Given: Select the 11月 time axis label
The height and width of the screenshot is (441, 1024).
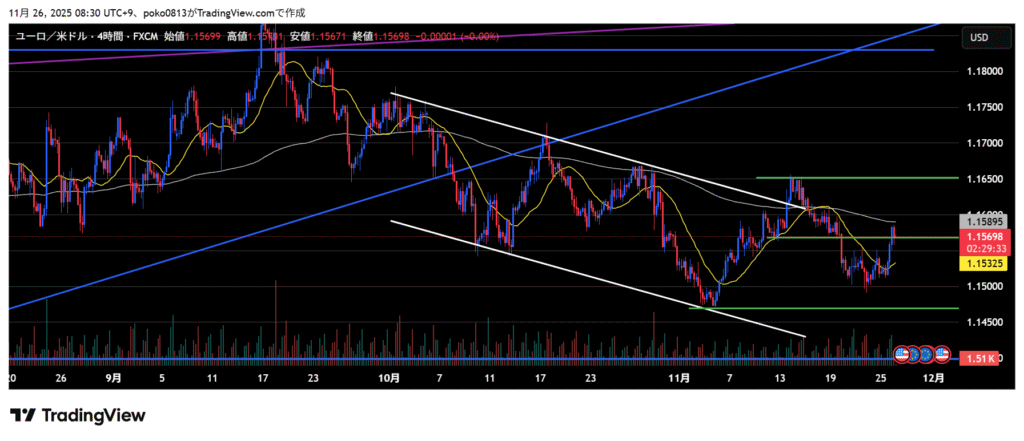Looking at the screenshot, I should click(x=679, y=380).
